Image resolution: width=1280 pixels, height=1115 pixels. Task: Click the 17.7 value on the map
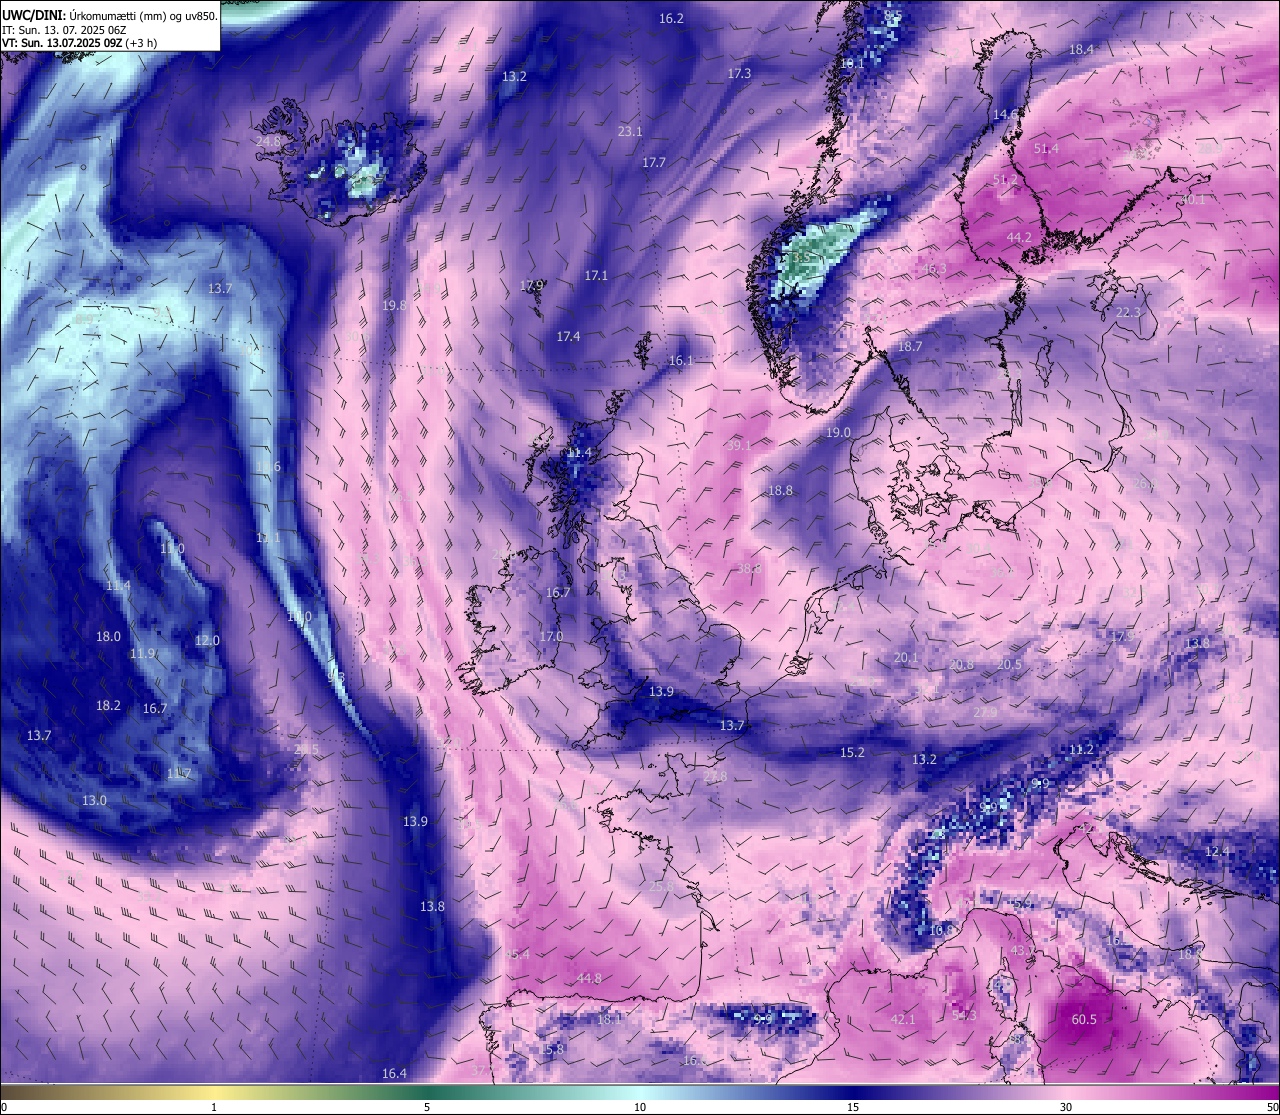click(x=654, y=162)
